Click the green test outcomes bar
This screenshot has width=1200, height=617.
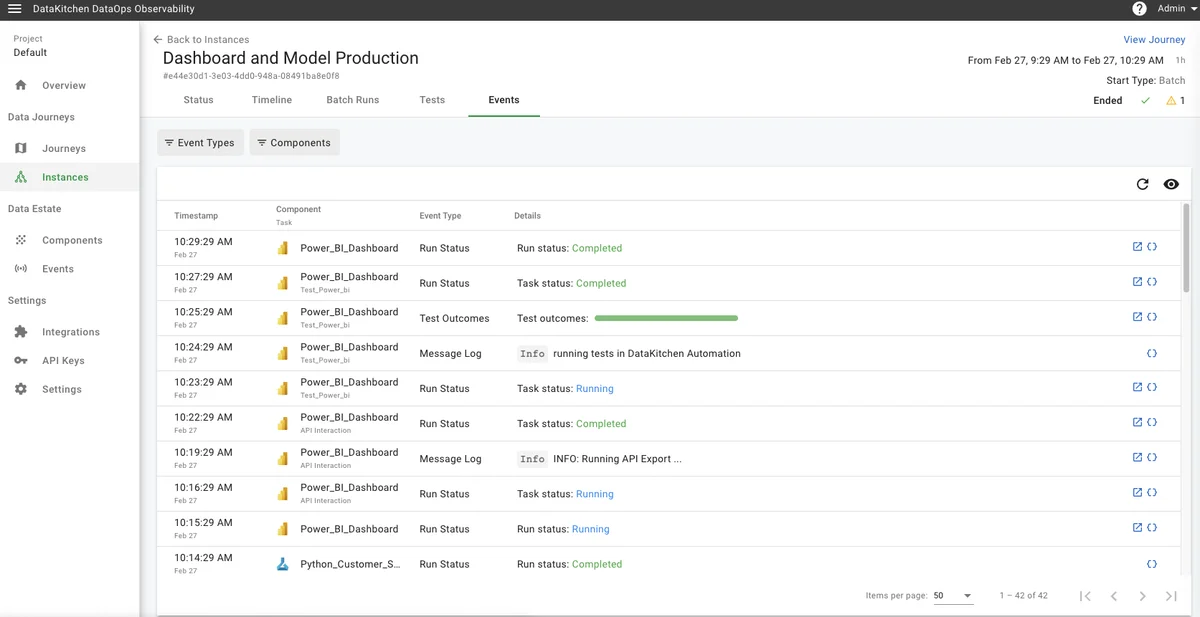click(x=666, y=318)
